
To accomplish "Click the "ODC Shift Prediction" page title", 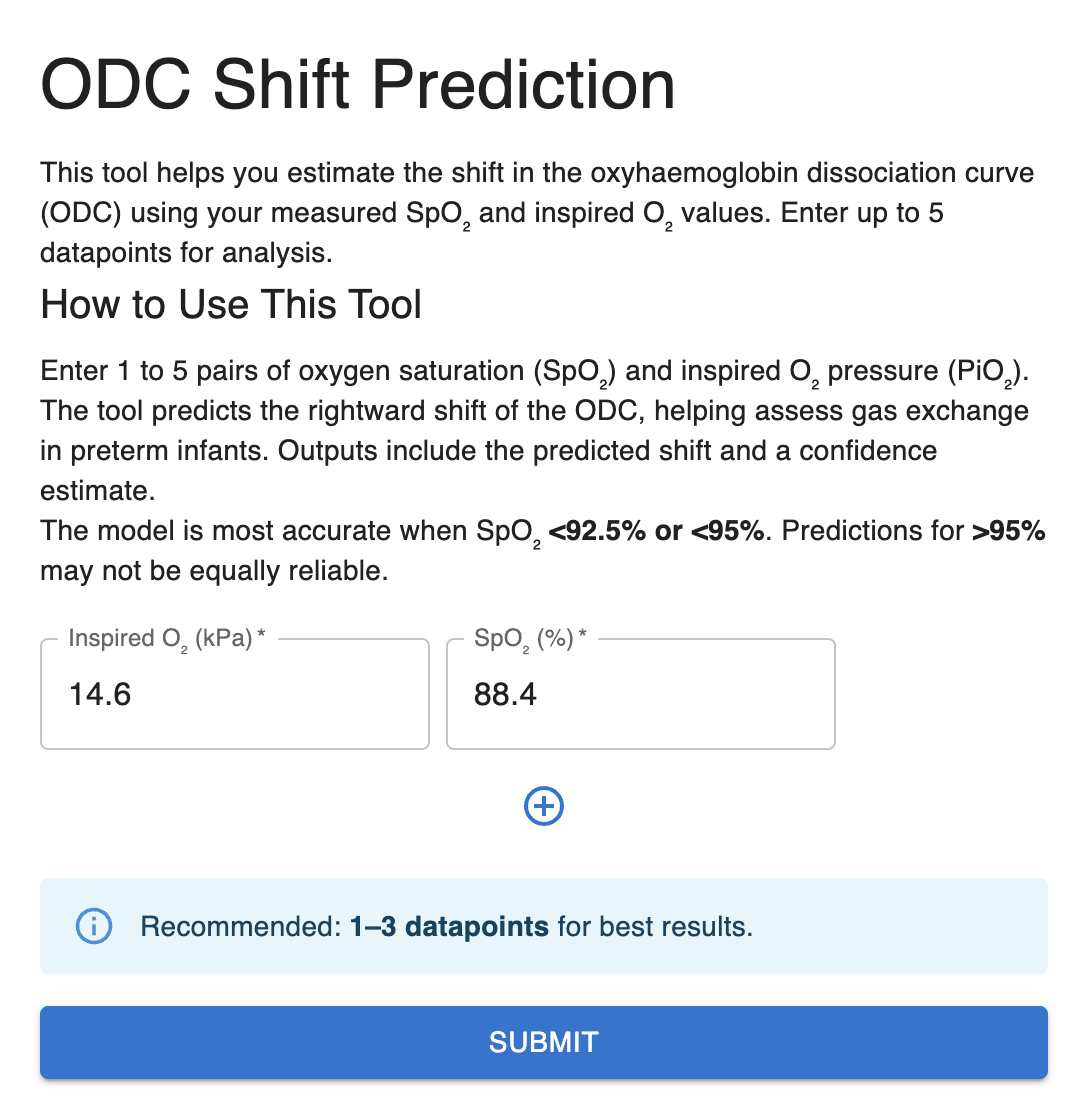I will 357,86.
